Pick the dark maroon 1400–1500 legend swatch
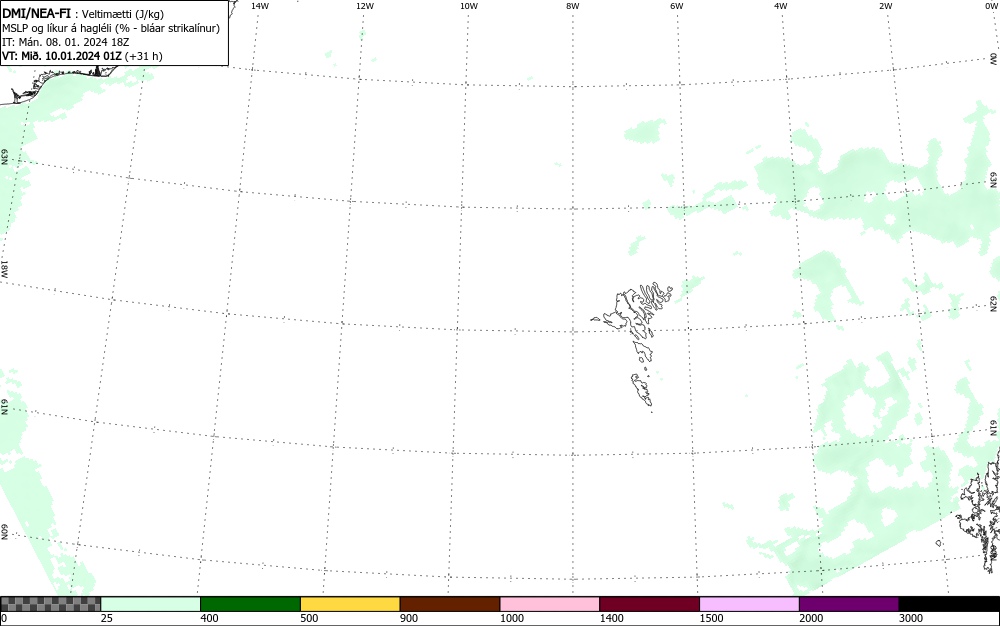Image resolution: width=1000 pixels, height=626 pixels. click(x=649, y=604)
